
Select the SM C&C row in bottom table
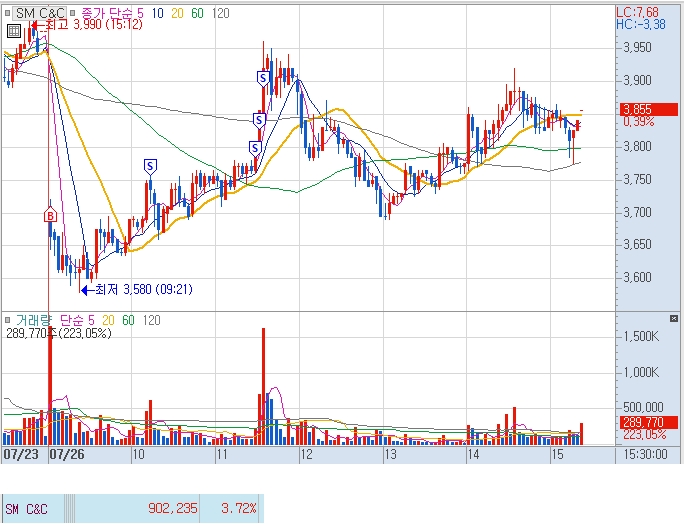[x=133, y=509]
